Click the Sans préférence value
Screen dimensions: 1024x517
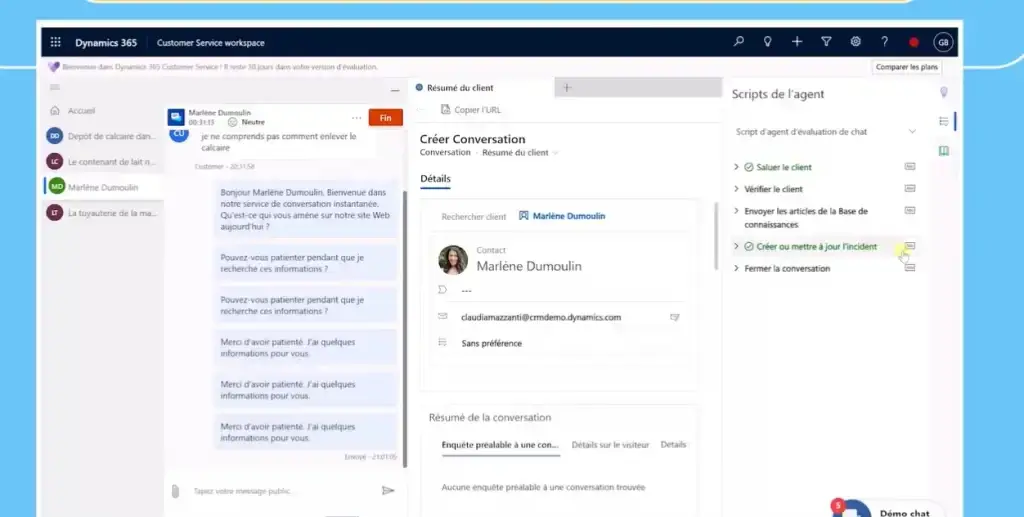(x=492, y=343)
